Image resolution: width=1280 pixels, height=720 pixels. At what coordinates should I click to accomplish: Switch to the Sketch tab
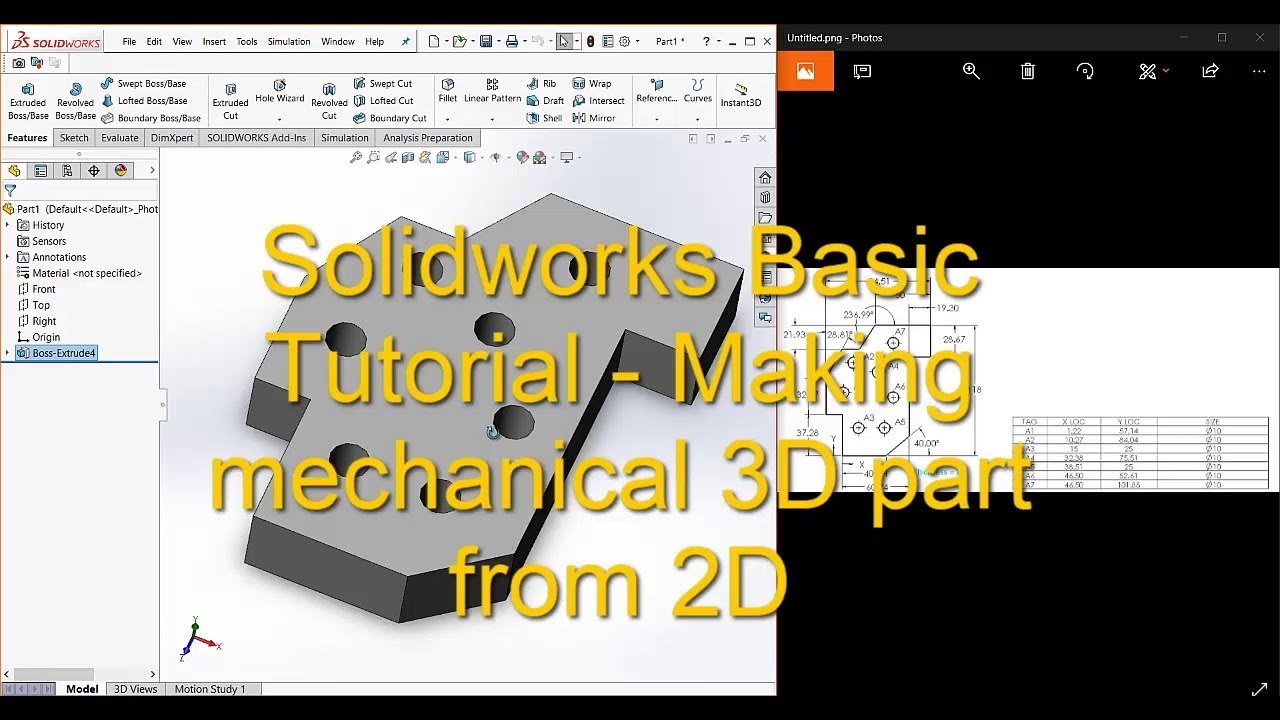pos(74,138)
